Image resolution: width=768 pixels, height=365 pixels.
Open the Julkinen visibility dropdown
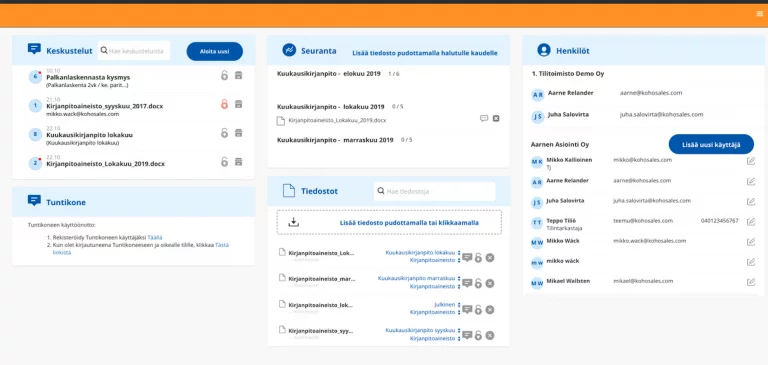click(x=447, y=304)
